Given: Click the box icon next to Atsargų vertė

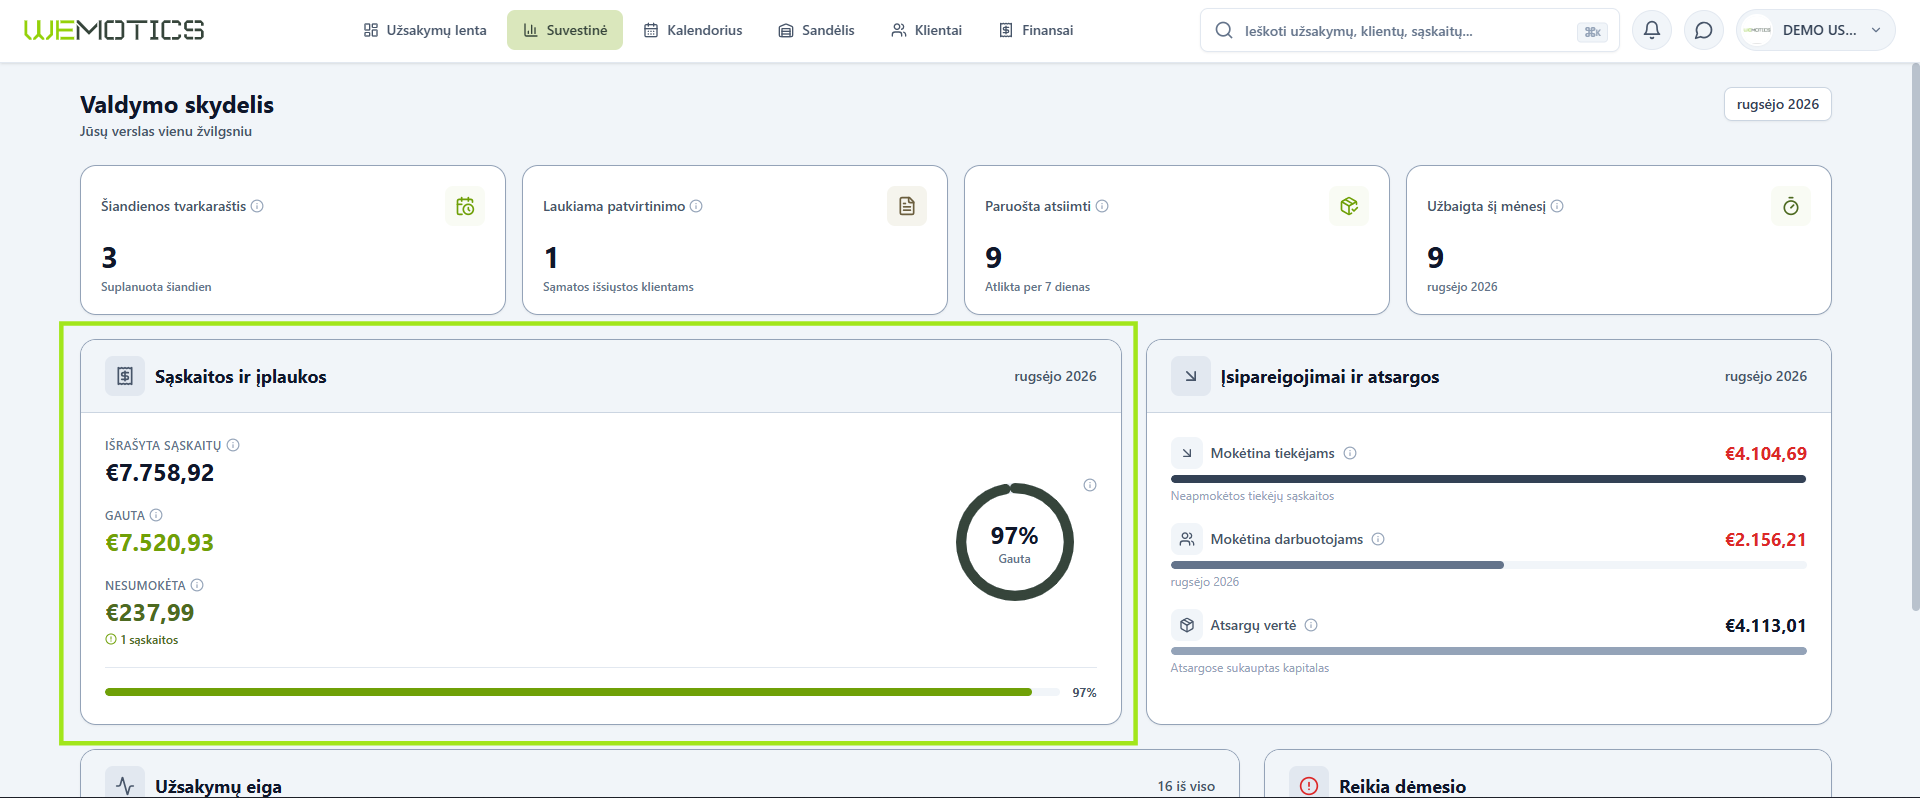Looking at the screenshot, I should 1187,625.
